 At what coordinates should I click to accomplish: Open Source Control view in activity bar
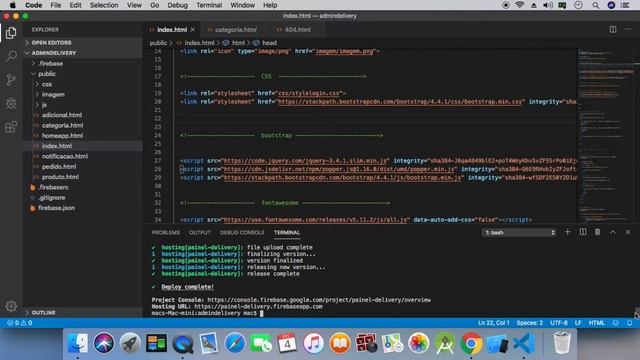pos(11,80)
